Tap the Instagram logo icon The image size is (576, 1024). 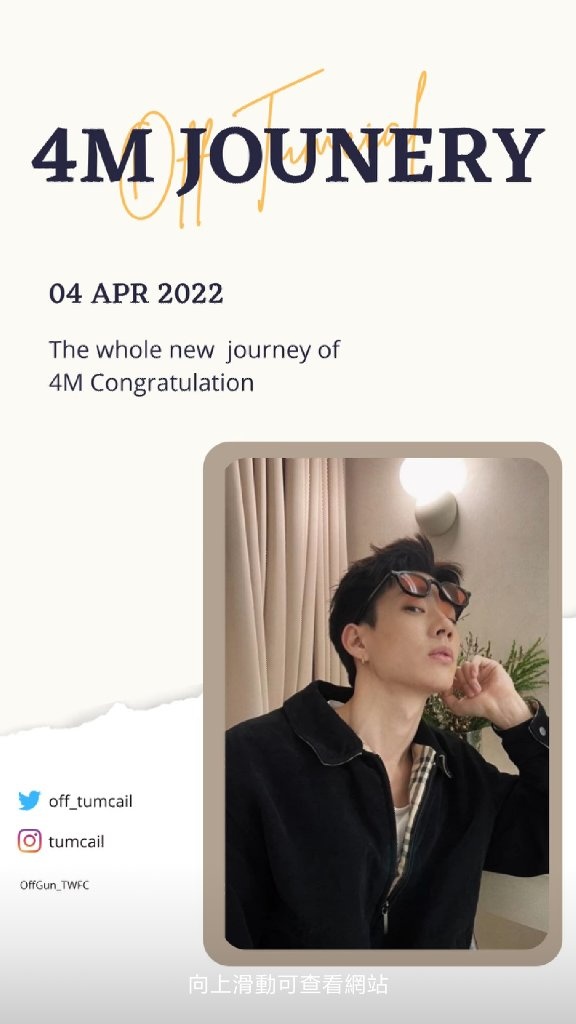29,841
